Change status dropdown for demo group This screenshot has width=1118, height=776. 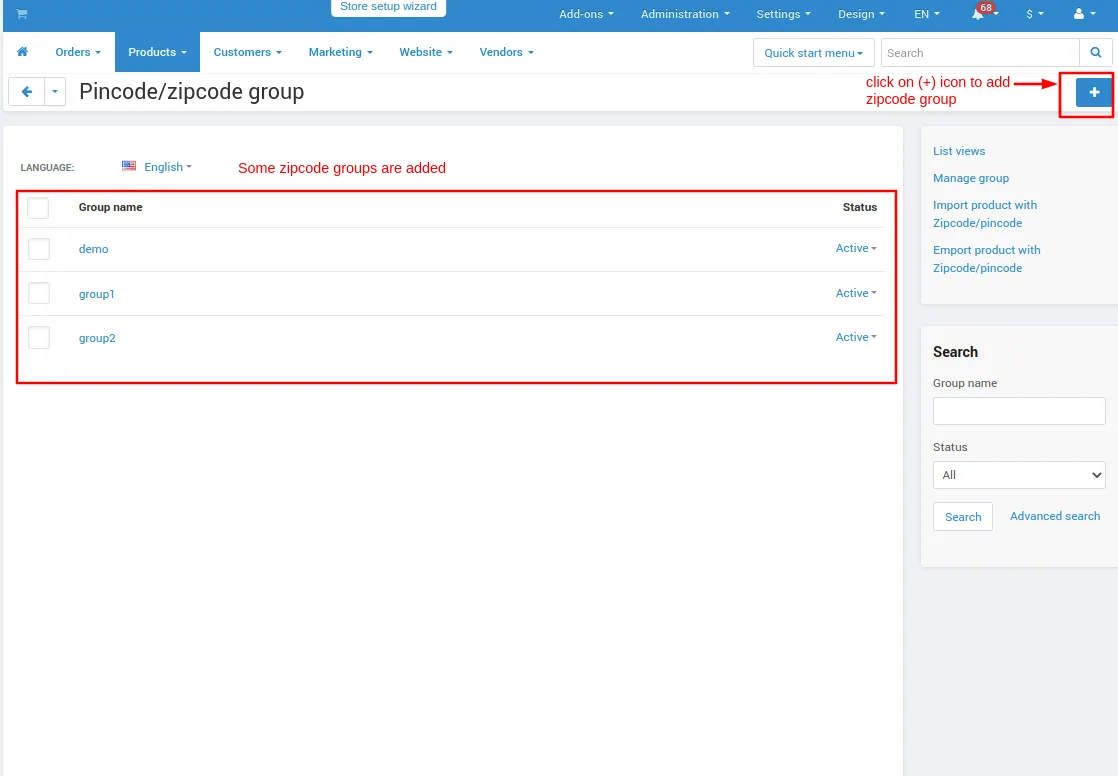(856, 248)
